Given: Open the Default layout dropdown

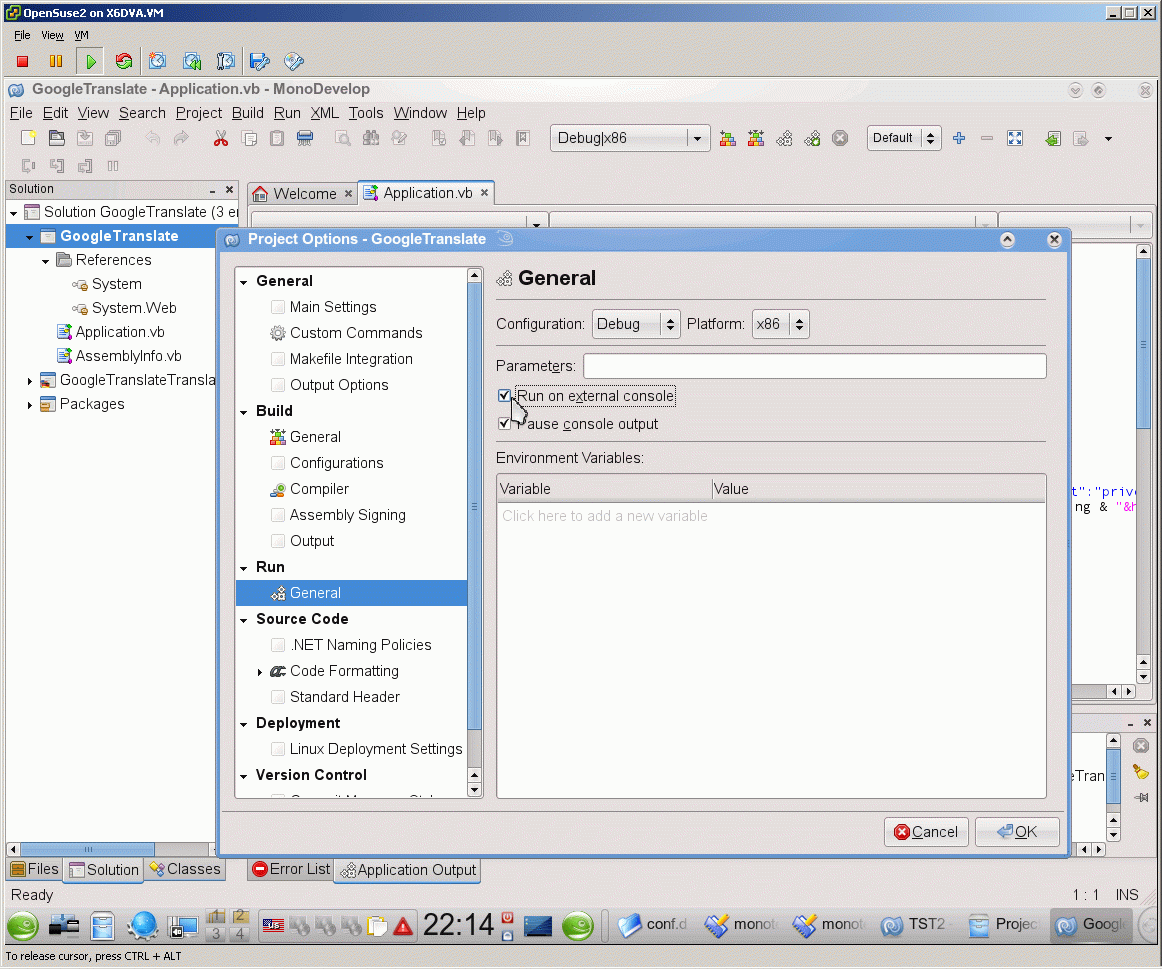Looking at the screenshot, I should pyautogui.click(x=904, y=138).
